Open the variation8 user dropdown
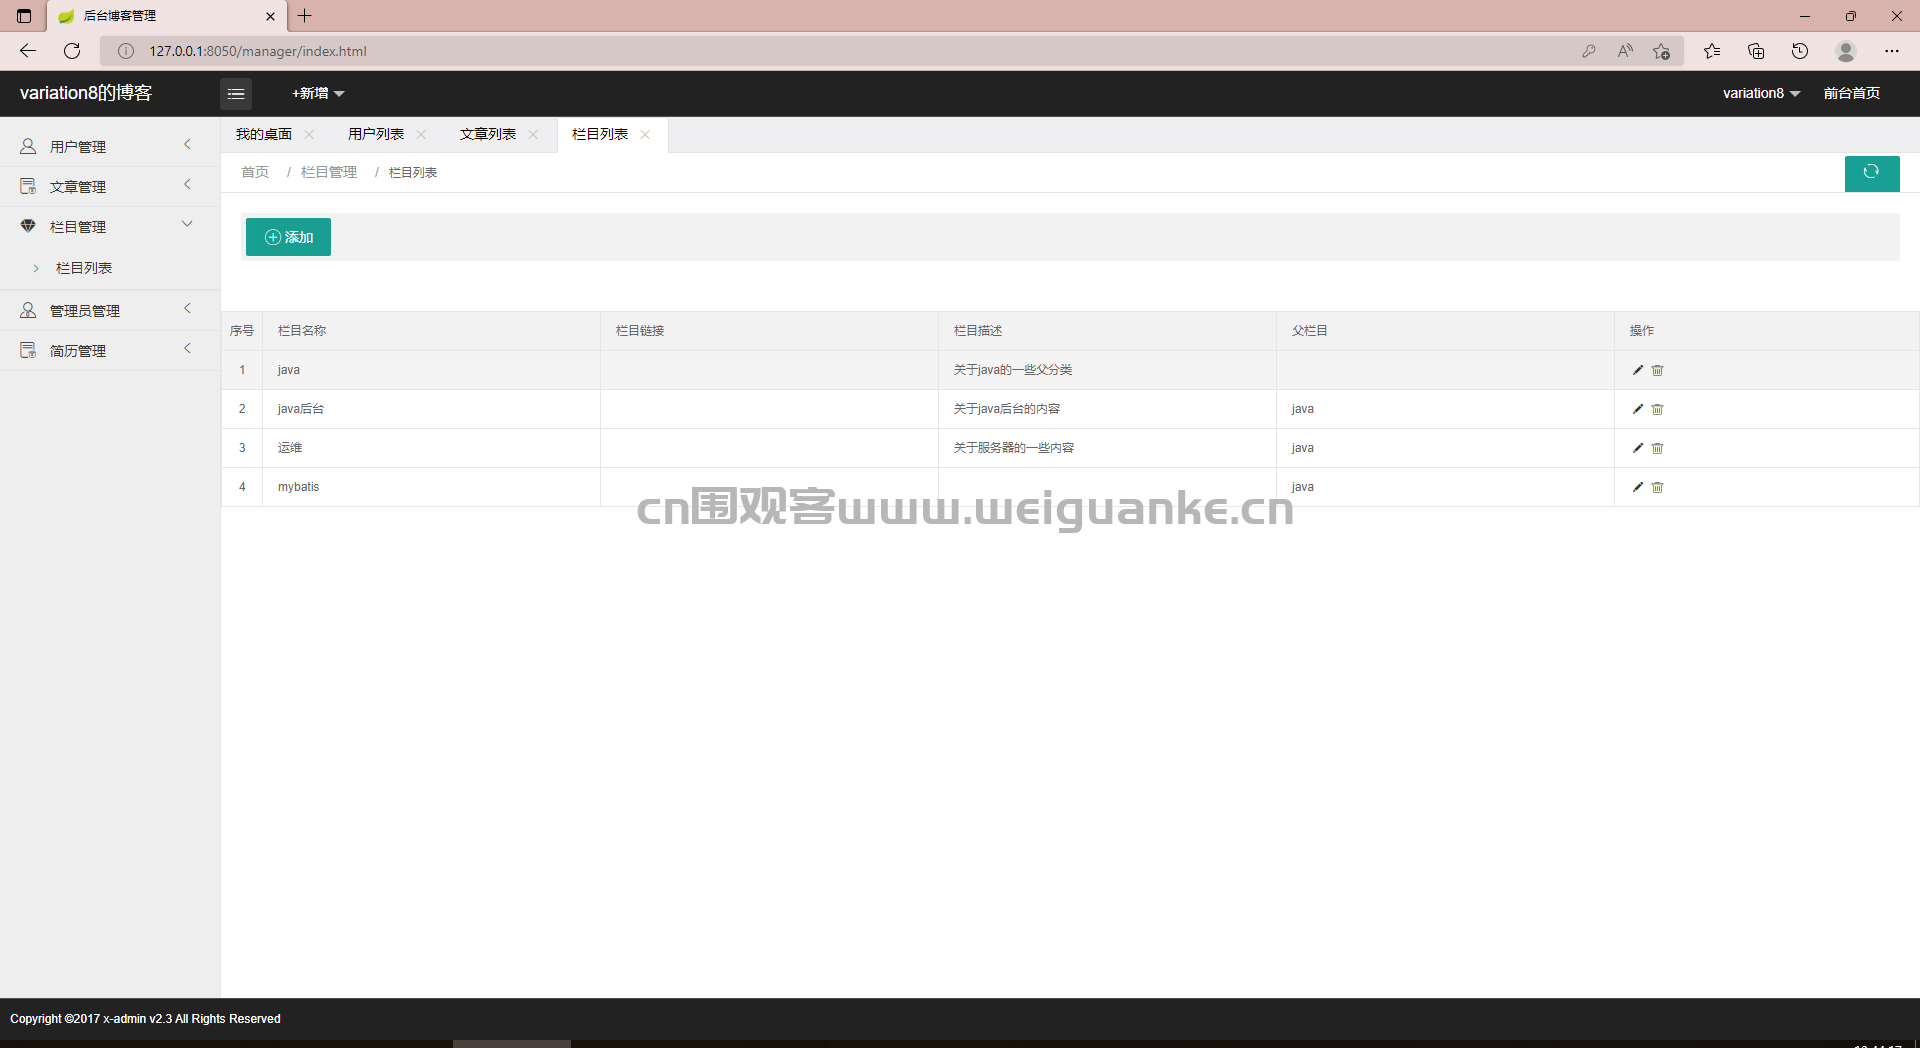Viewport: 1920px width, 1048px height. (x=1761, y=93)
